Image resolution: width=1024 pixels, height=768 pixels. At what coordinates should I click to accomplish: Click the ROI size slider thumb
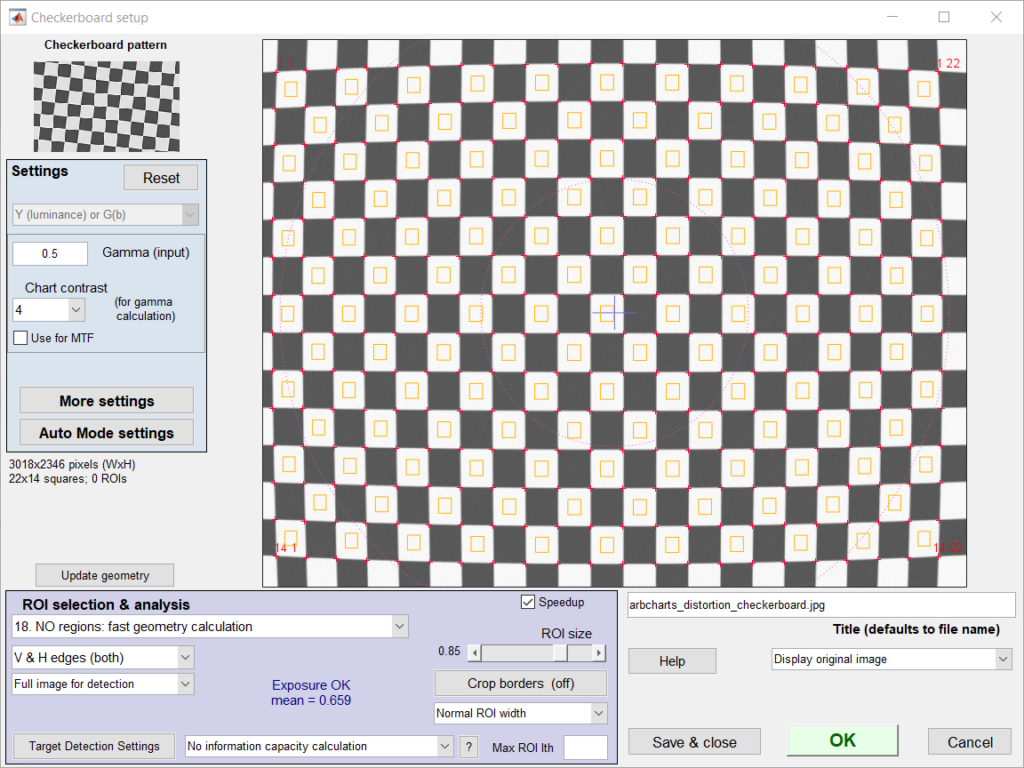pos(560,652)
